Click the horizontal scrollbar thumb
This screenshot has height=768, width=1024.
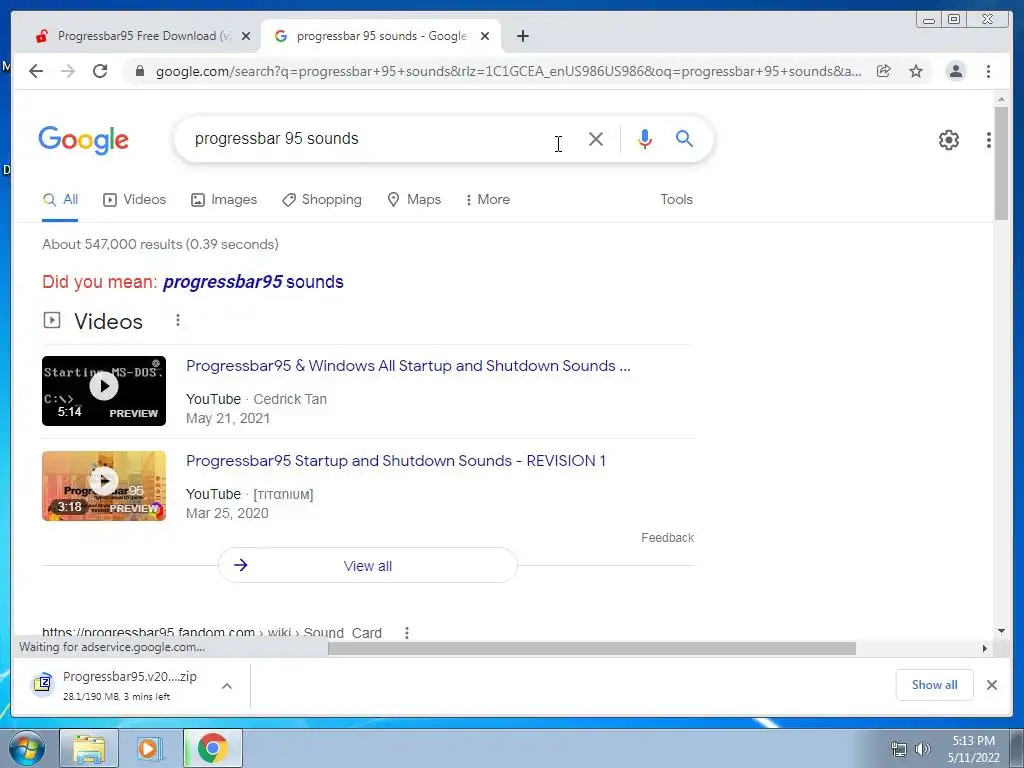(592, 648)
